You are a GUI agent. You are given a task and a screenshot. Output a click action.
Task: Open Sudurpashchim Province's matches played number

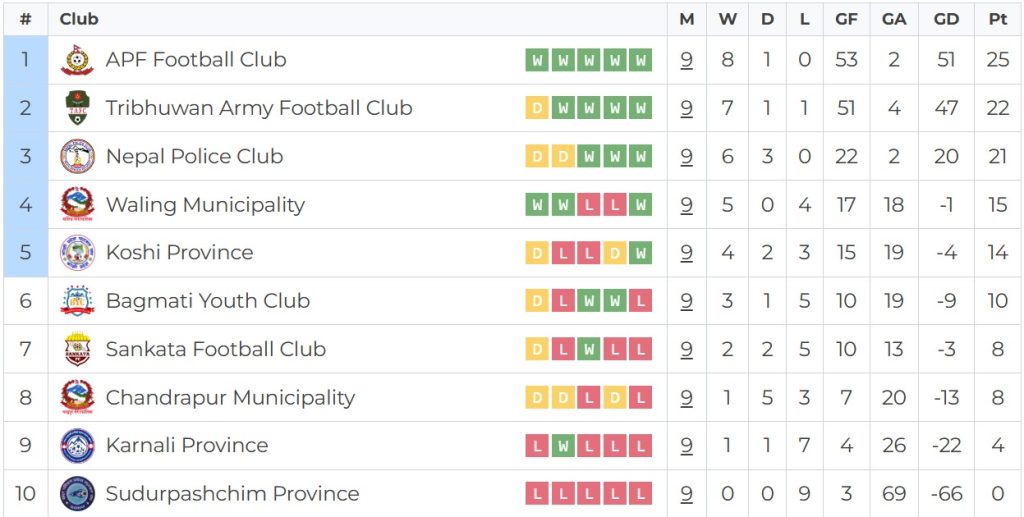tap(687, 493)
